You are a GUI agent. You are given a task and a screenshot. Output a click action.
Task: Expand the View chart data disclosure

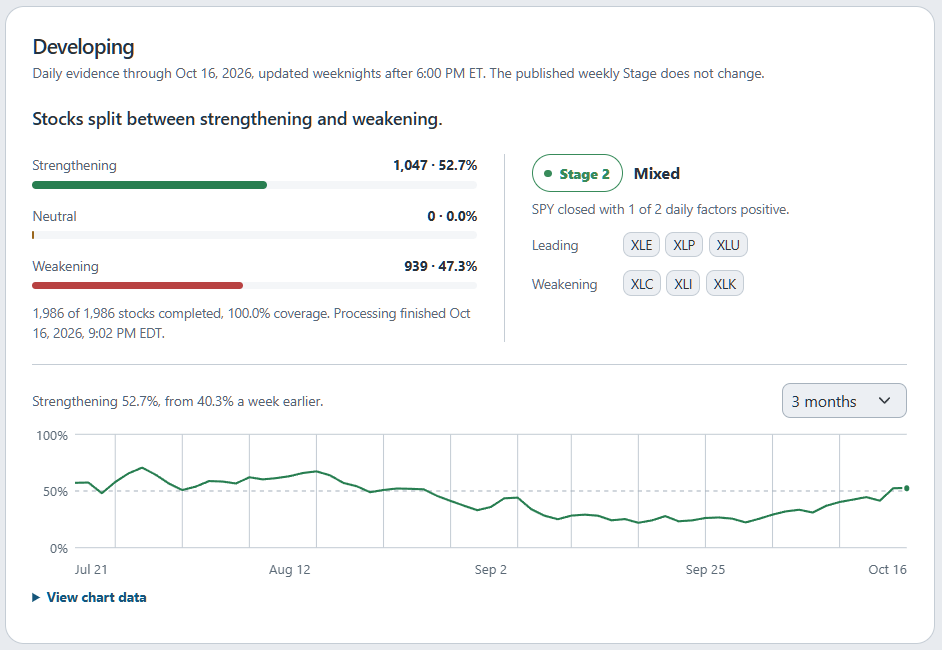89,597
